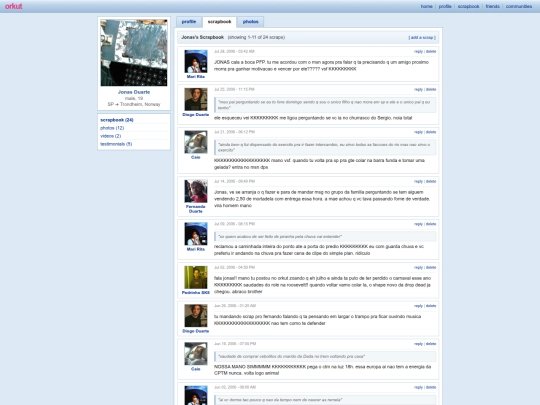This screenshot has width=540, height=405.
Task: Click the Jonas Duarte name link
Action: [x=134, y=92]
